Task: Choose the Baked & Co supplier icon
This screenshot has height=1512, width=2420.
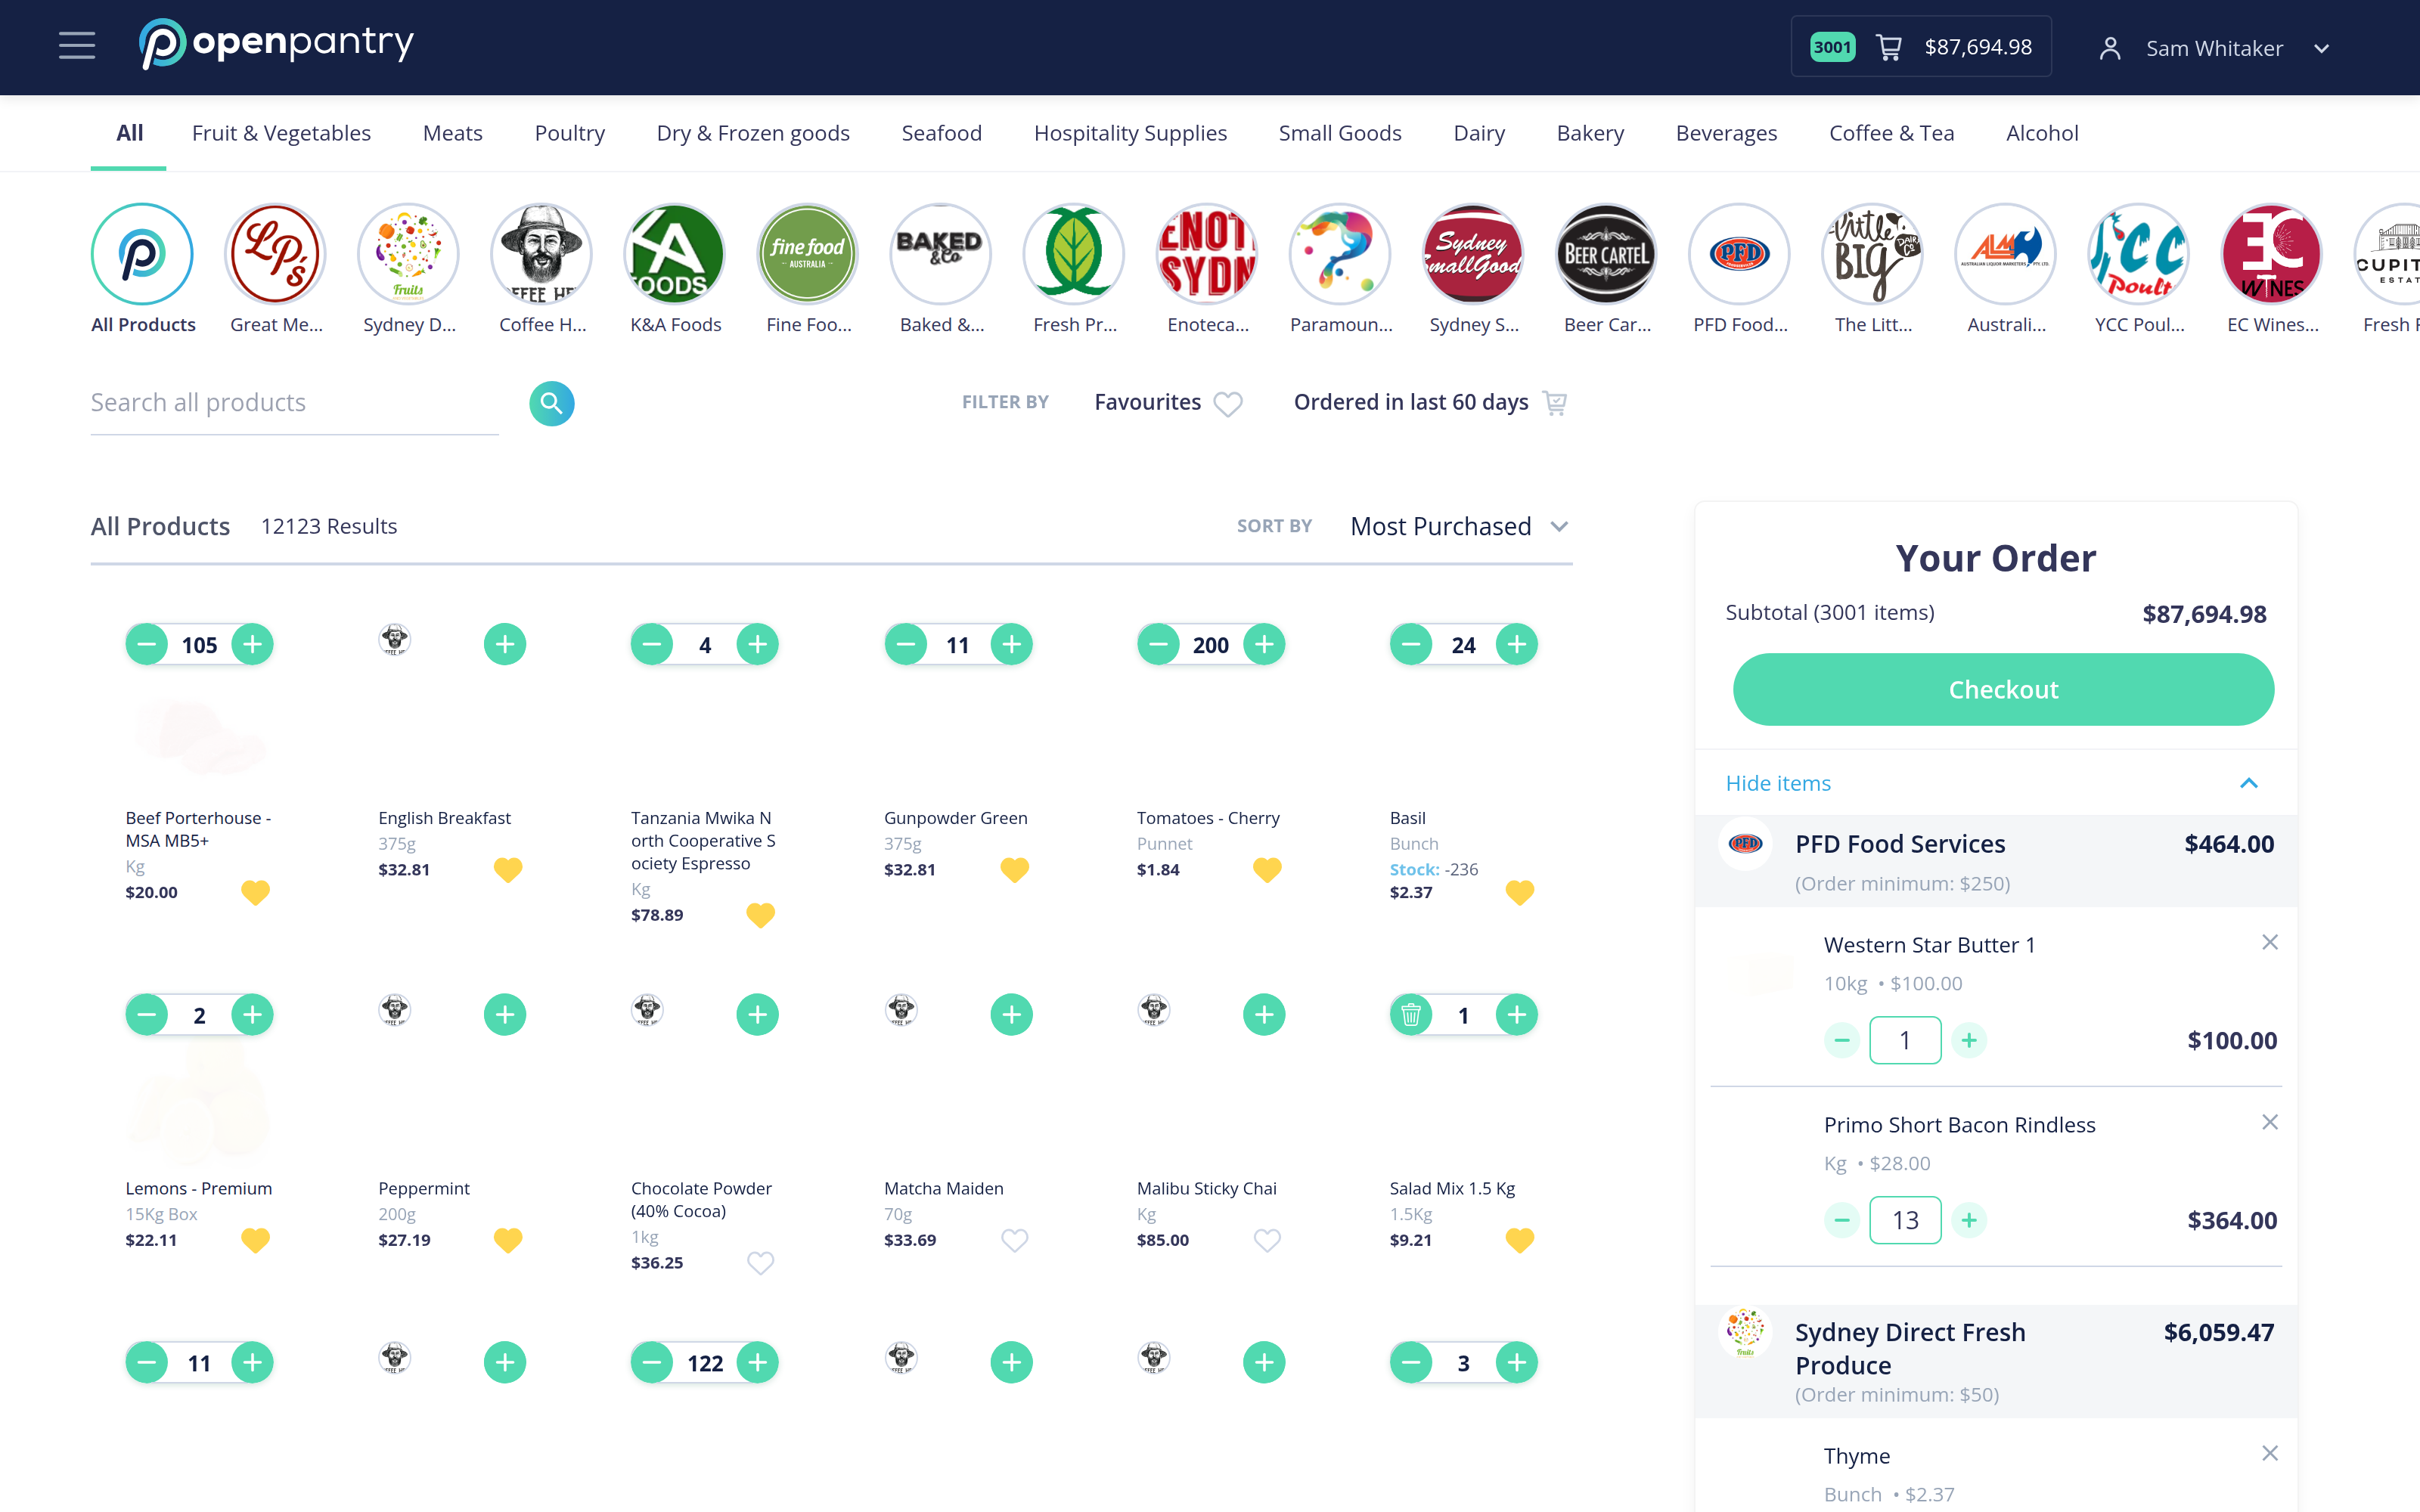Action: [941, 254]
